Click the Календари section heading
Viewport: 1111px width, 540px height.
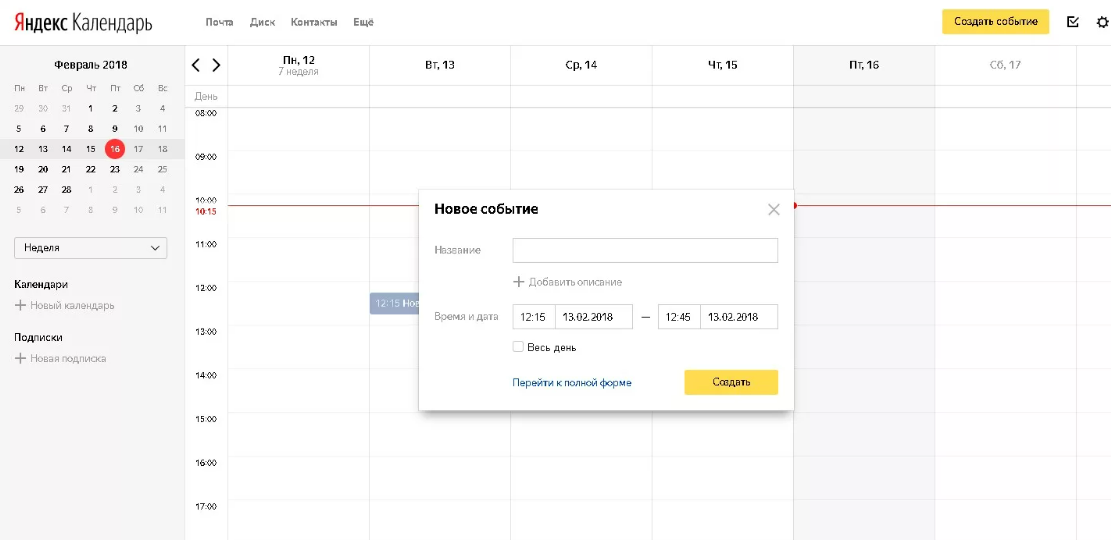tap(41, 284)
